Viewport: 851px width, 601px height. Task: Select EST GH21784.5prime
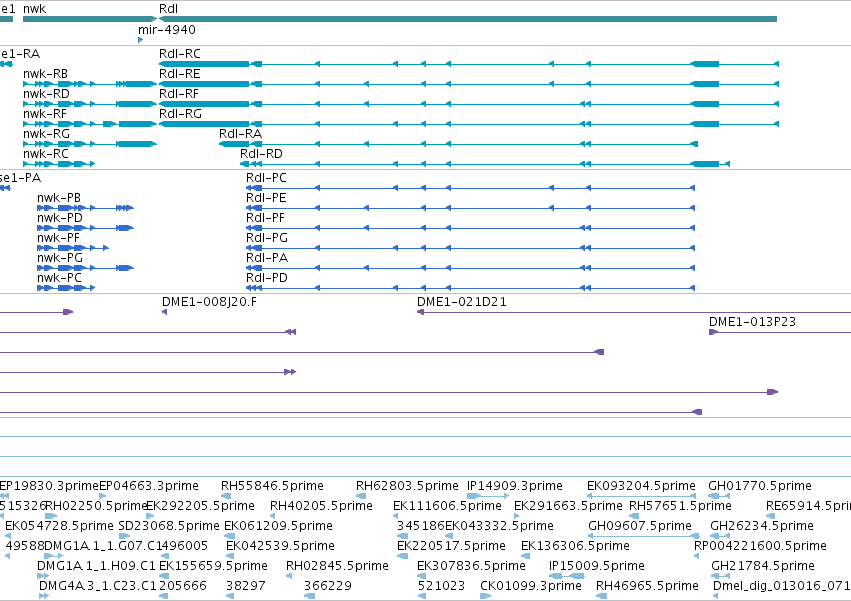[763, 566]
